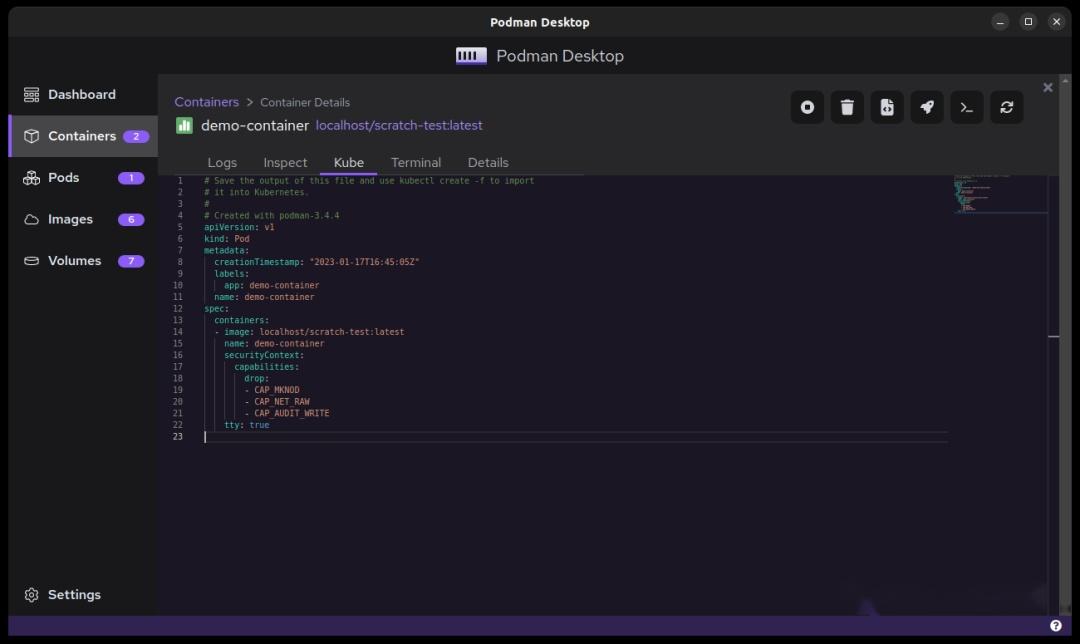This screenshot has width=1080, height=644.
Task: View the Details tab
Action: pos(488,162)
